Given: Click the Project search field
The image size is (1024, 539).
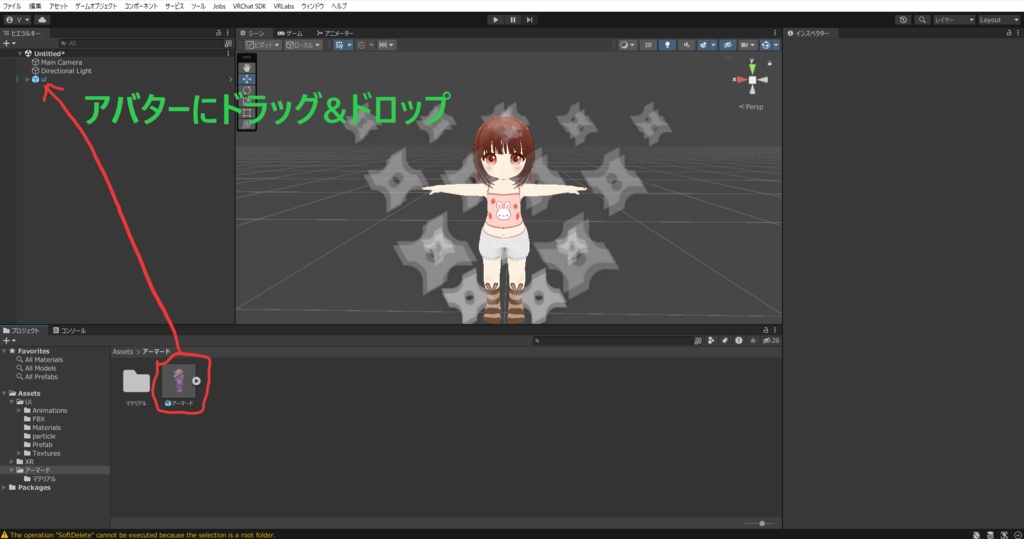Looking at the screenshot, I should click(613, 340).
